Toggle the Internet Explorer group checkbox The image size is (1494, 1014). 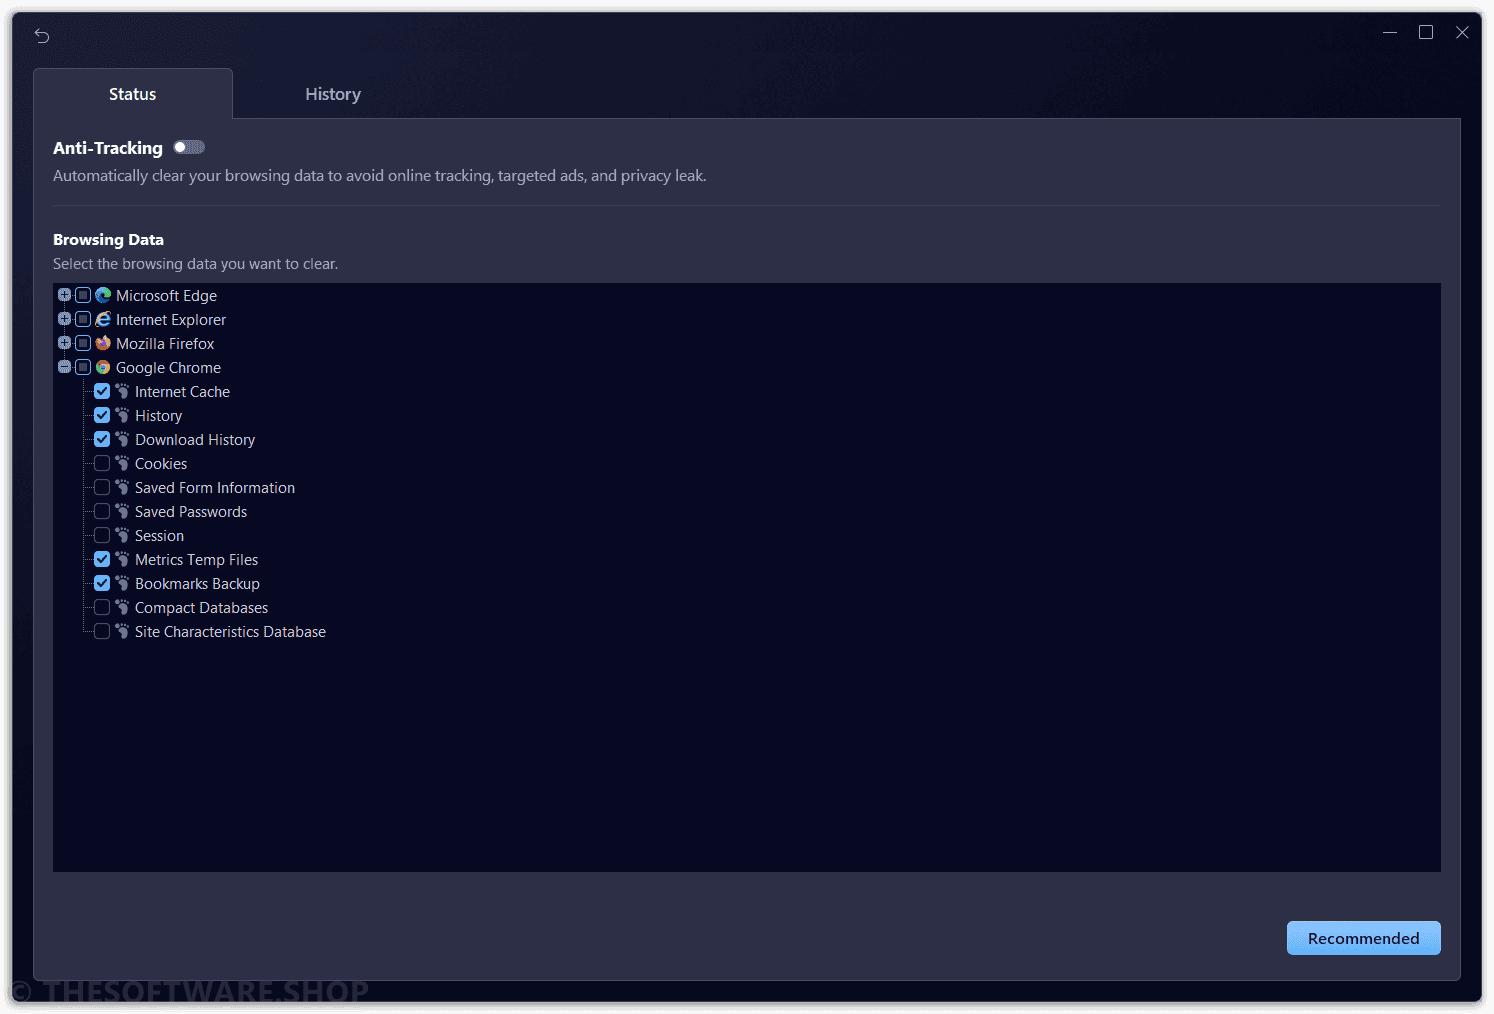coord(83,319)
